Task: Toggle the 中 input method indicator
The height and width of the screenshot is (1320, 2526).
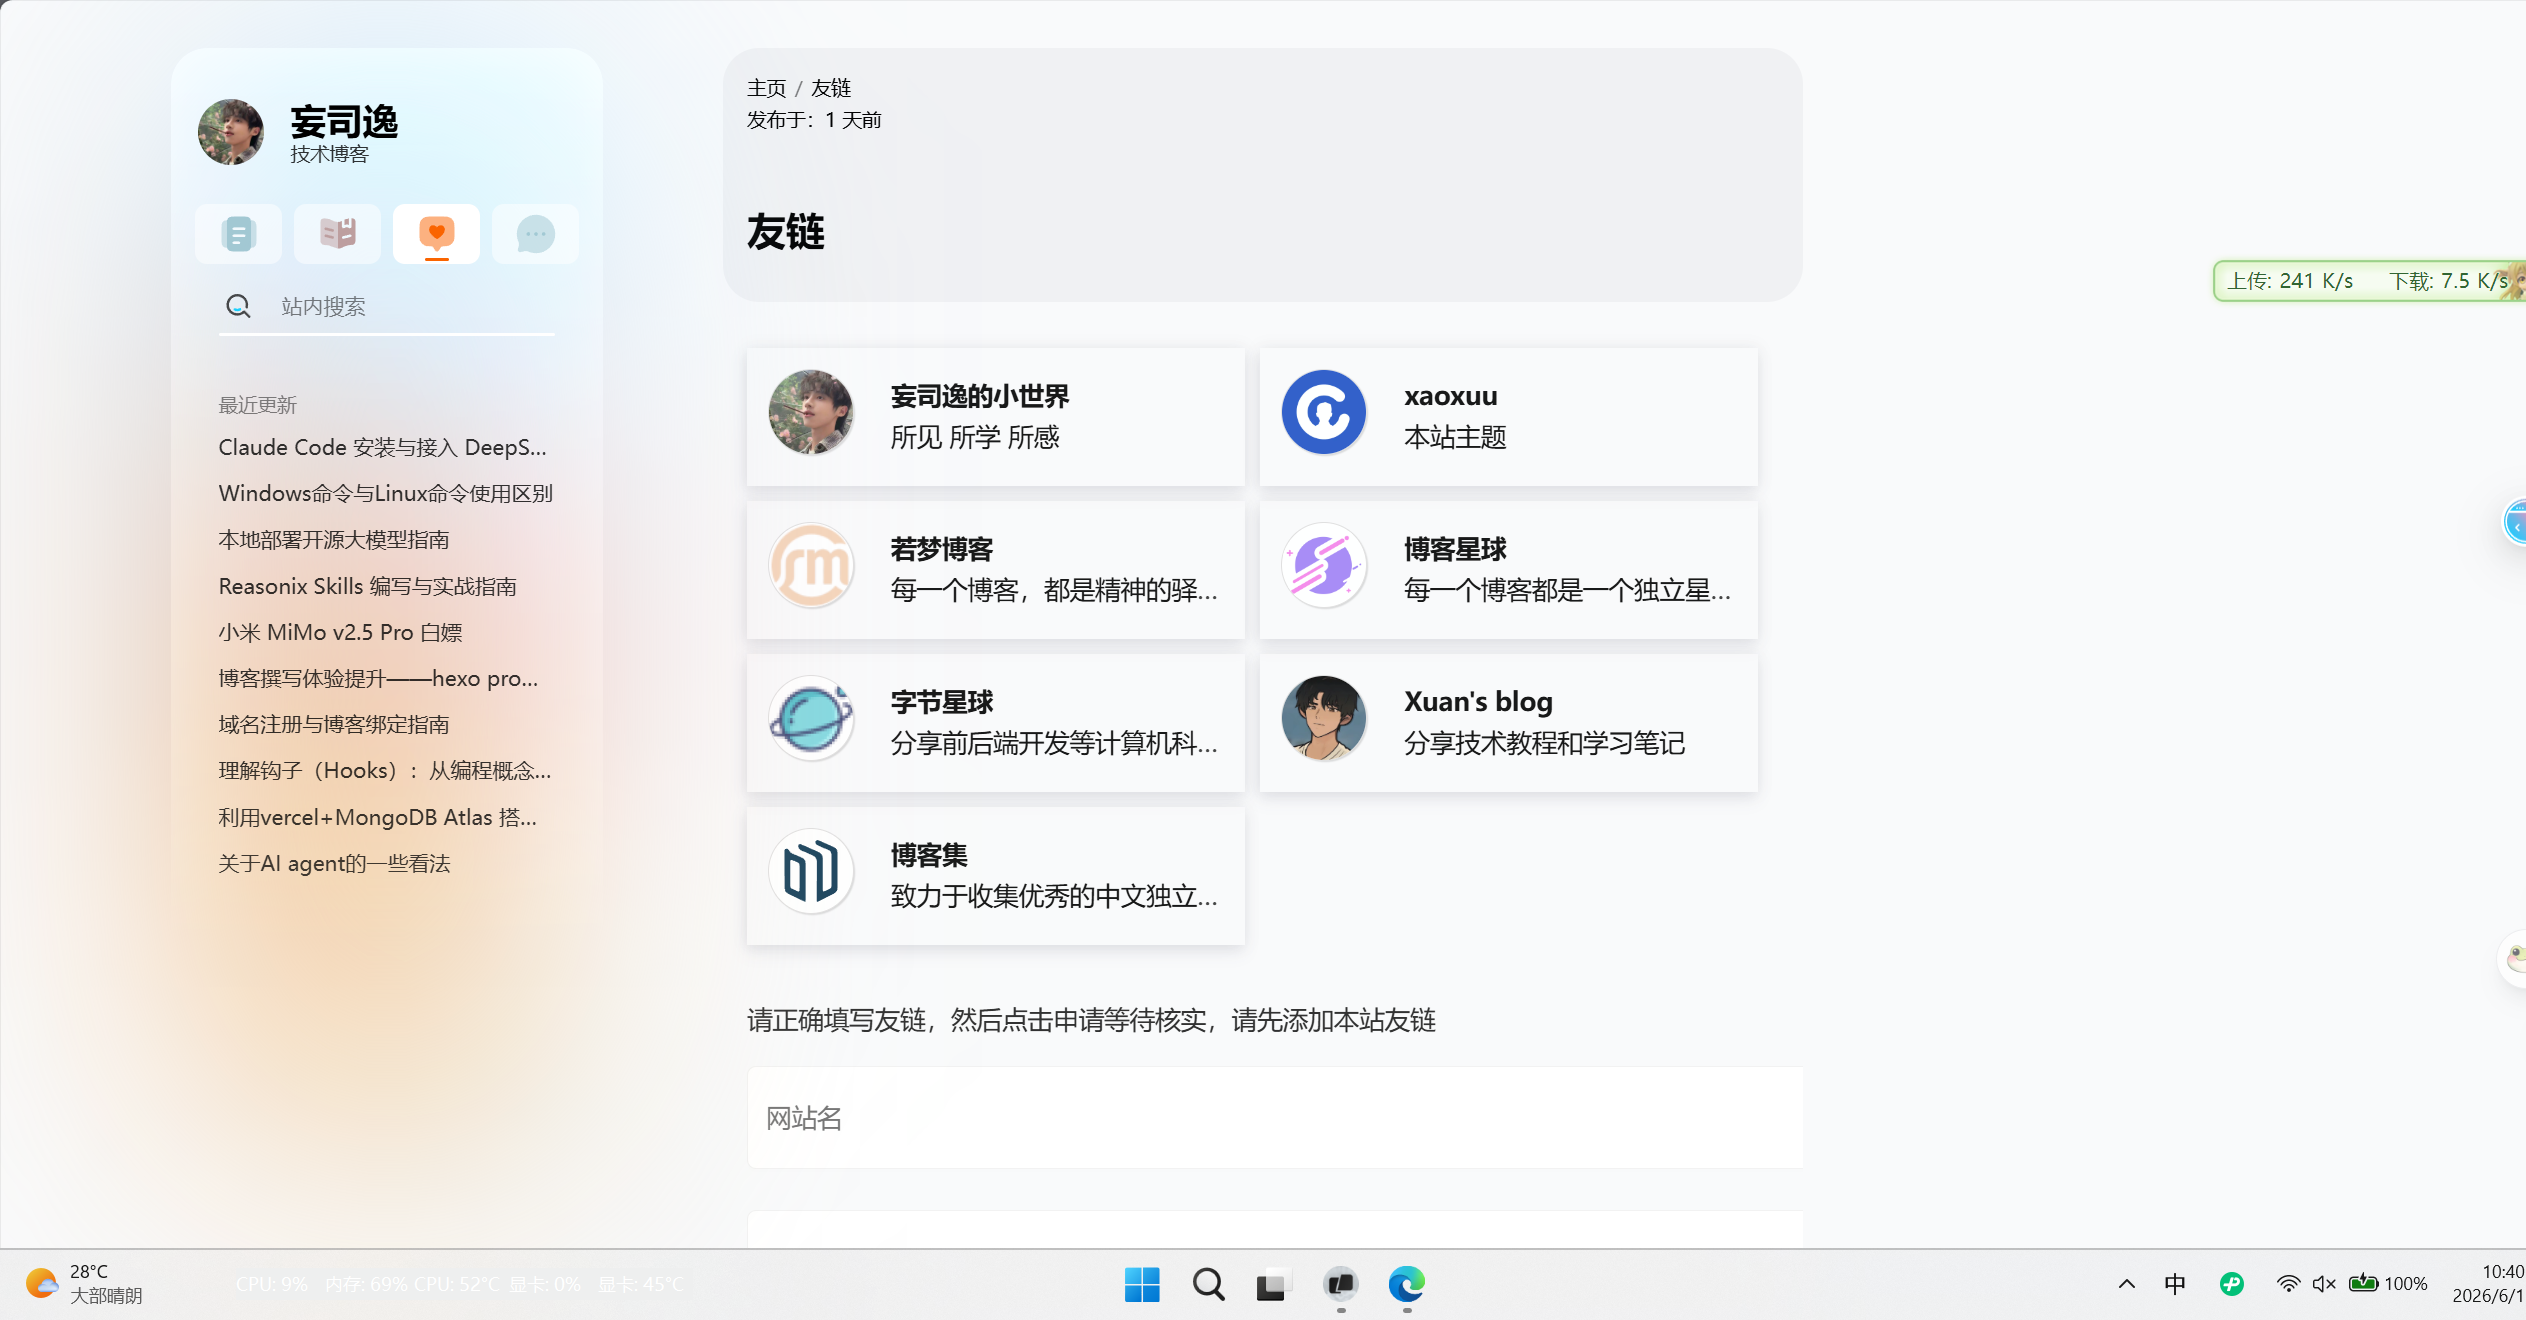Action: pyautogui.click(x=2175, y=1284)
